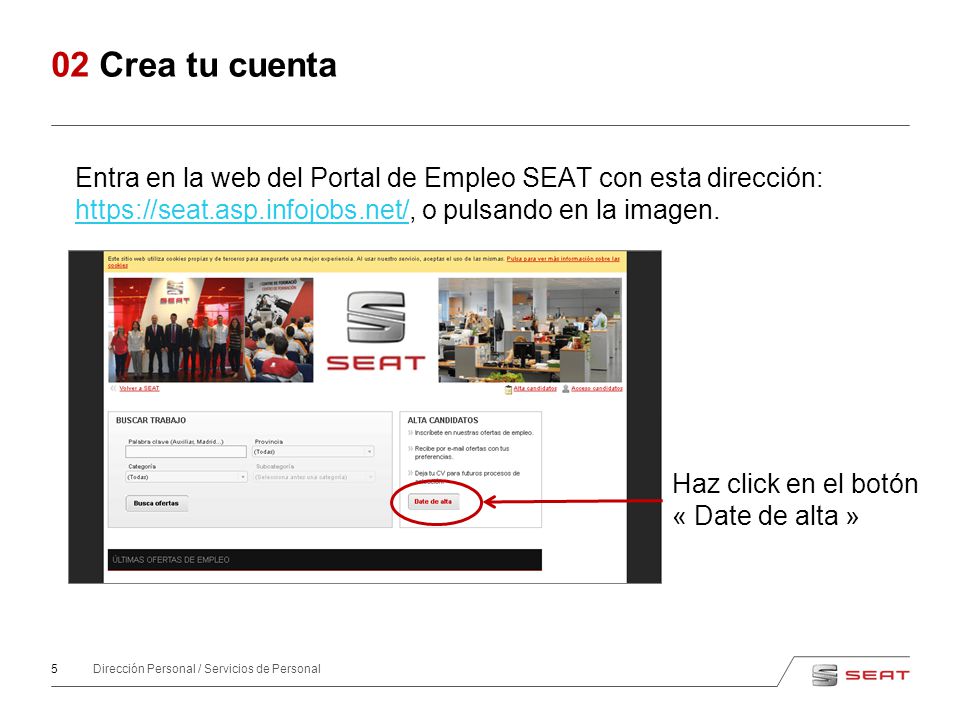
Task: Click the central SEAT logo in the webpage
Action: tap(376, 331)
